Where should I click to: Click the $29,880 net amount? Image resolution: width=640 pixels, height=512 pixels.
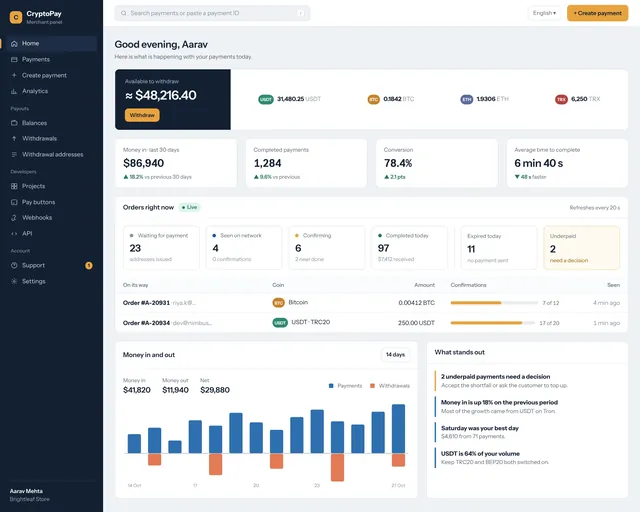coord(215,390)
